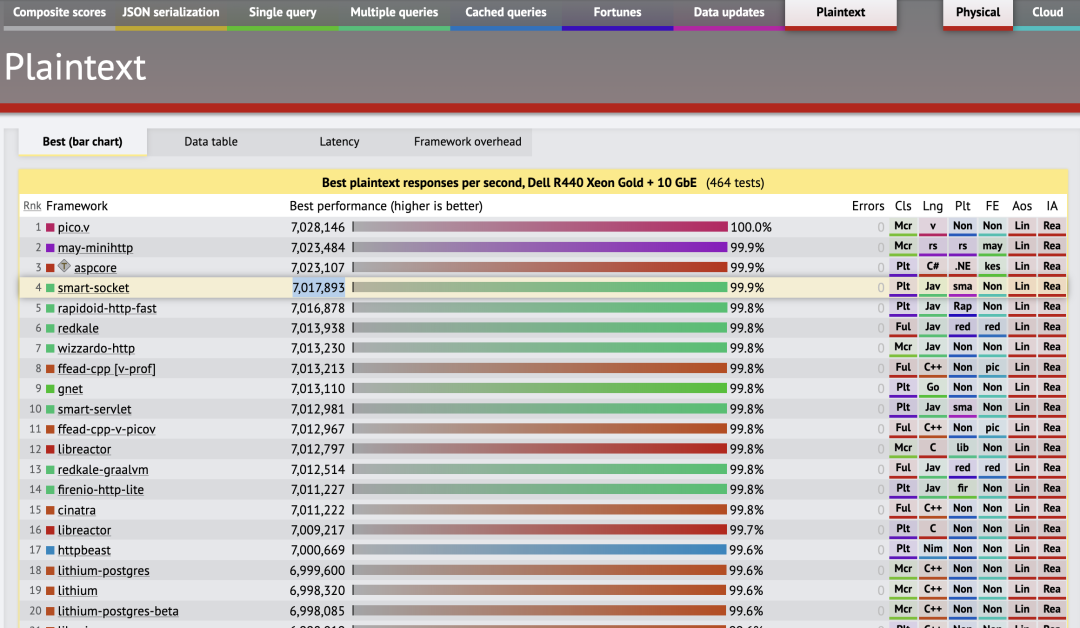Click the Aos column header
1080x628 pixels.
[x=1022, y=206]
